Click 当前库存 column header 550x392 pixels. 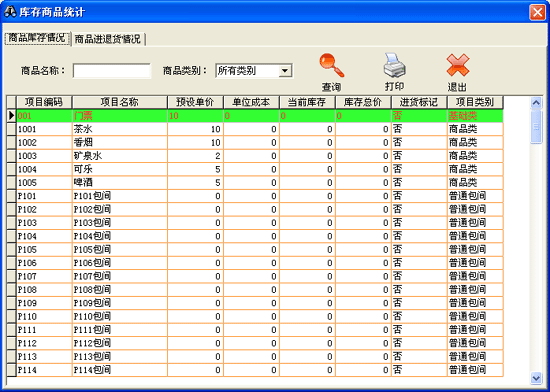(x=307, y=102)
